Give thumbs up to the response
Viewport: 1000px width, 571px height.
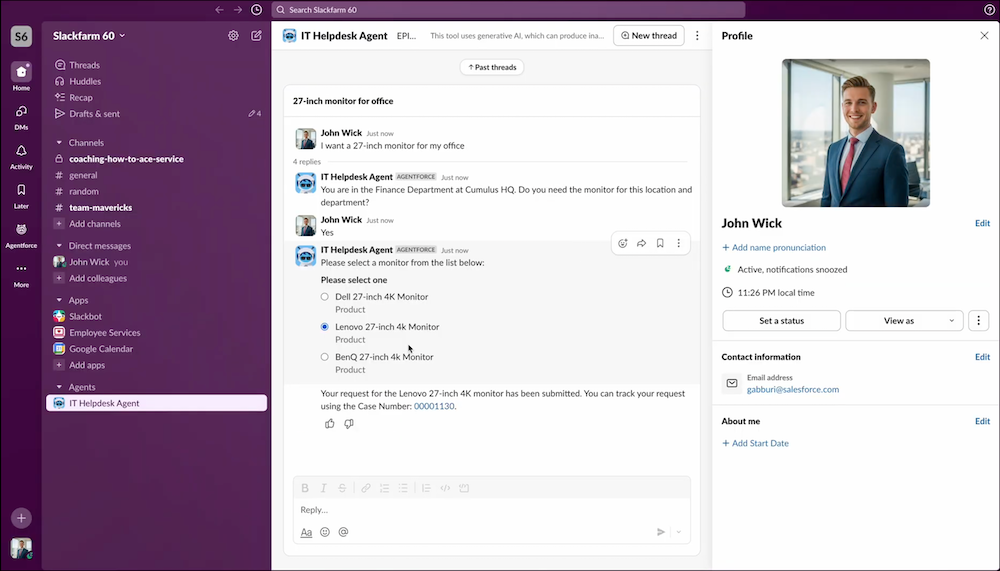click(x=330, y=424)
